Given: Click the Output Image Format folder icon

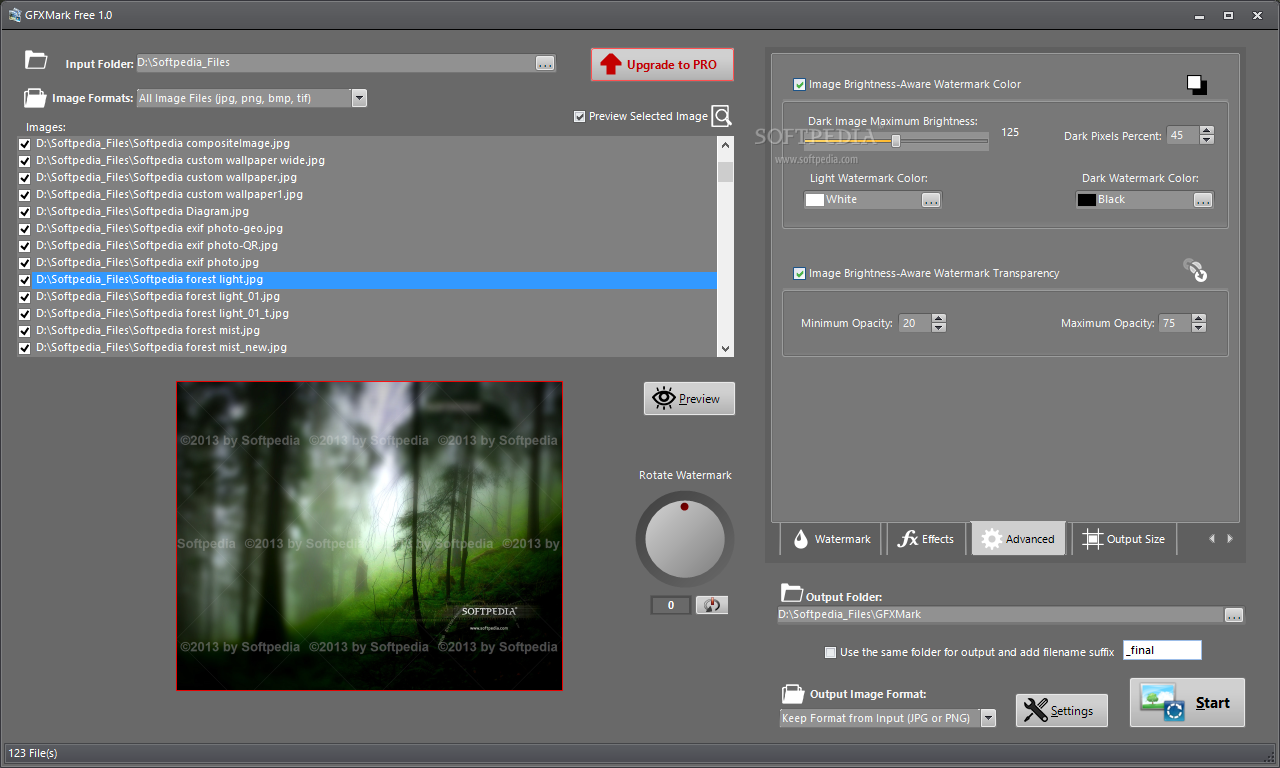Looking at the screenshot, I should coord(793,693).
